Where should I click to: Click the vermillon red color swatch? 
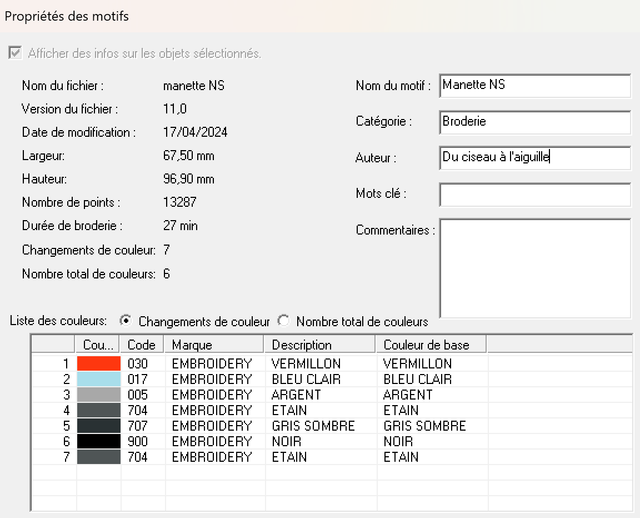coord(98,364)
